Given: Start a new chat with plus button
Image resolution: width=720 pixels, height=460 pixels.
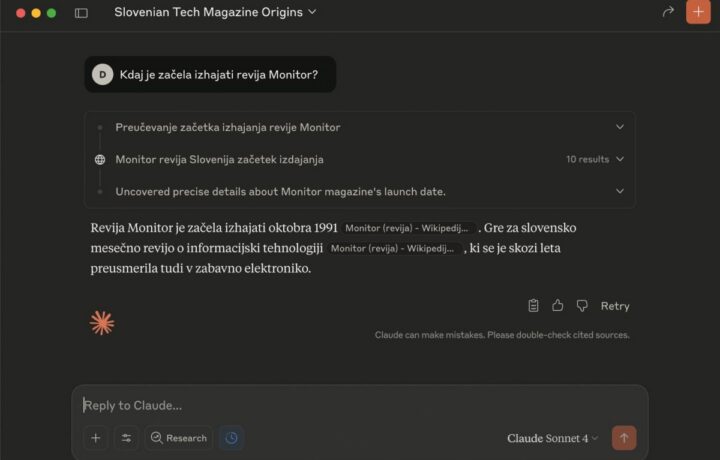Looking at the screenshot, I should [698, 12].
